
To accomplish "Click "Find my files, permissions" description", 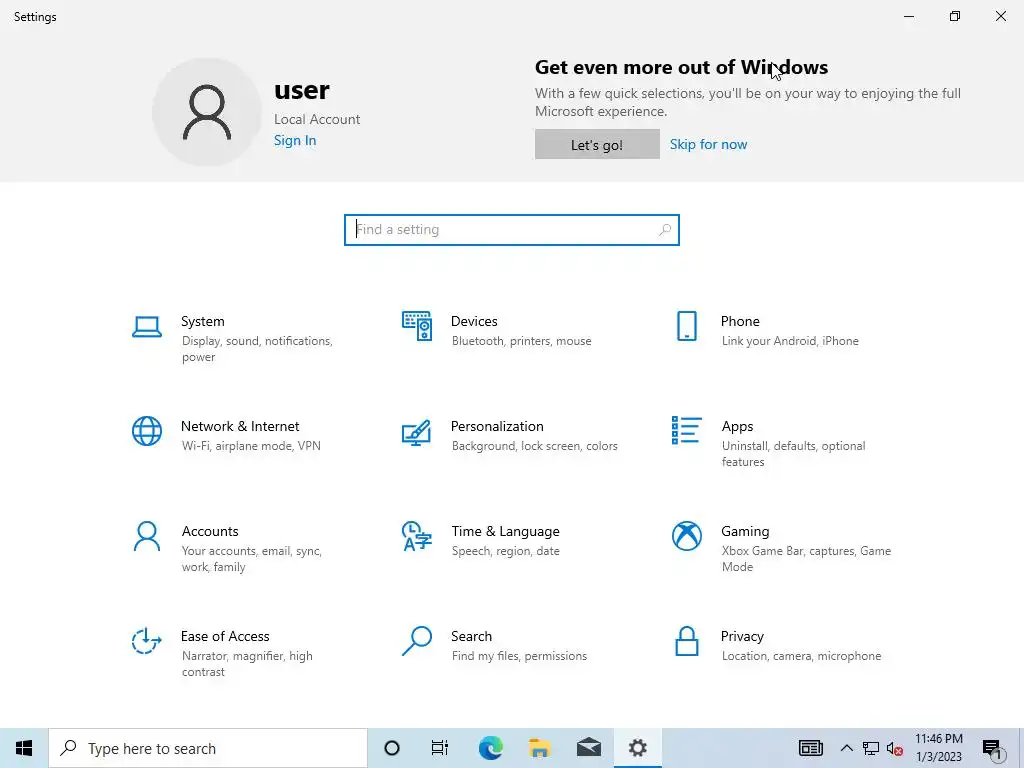I will (519, 656).
